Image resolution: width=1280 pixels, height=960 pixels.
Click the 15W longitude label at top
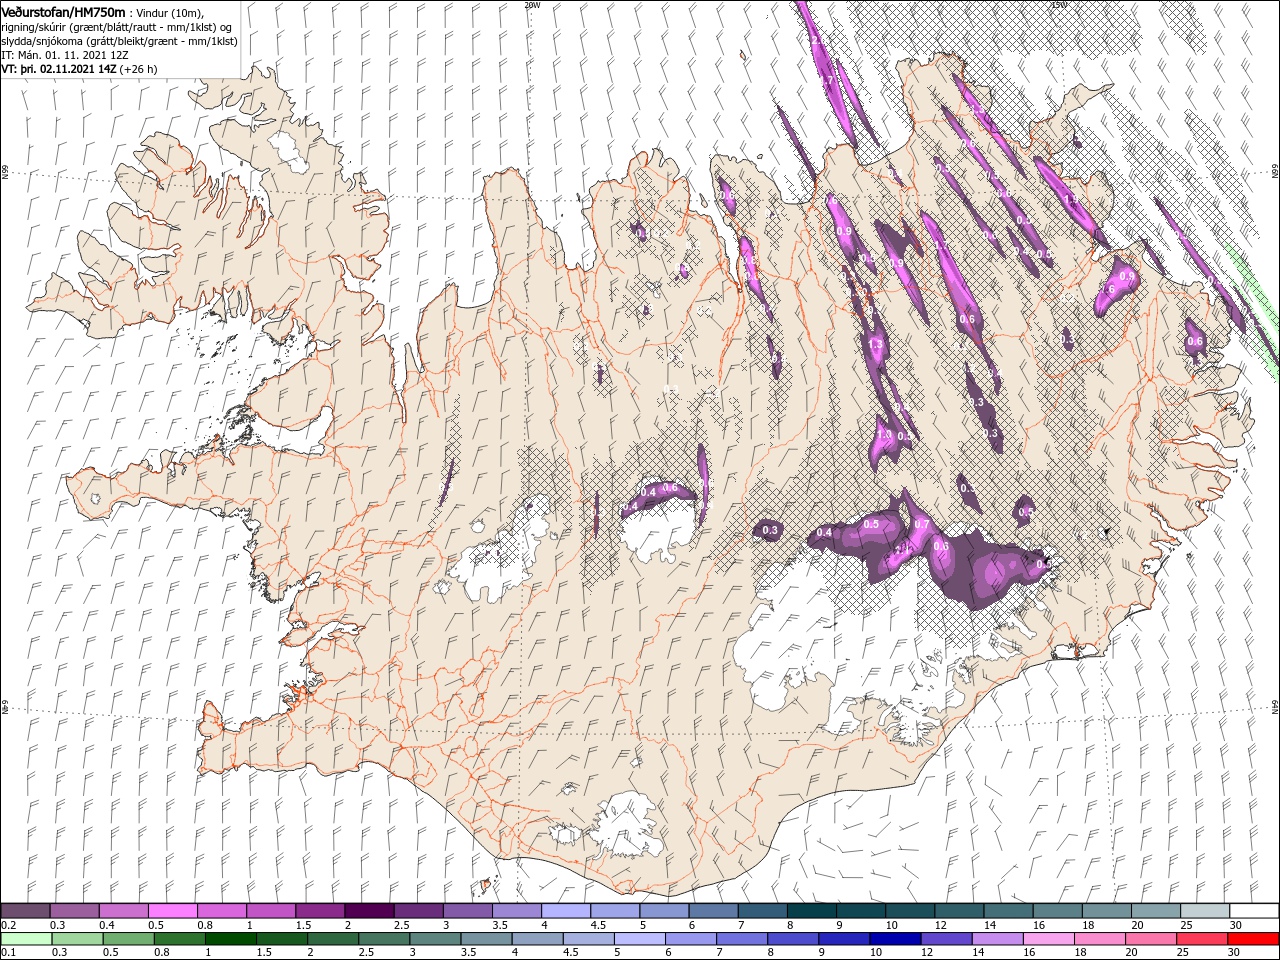coord(1058,4)
